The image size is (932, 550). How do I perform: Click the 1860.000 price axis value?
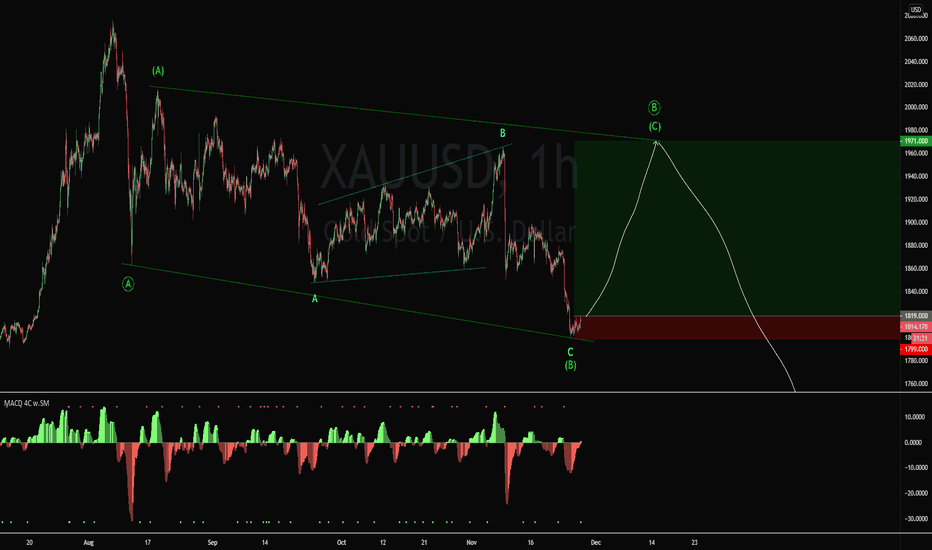916,269
